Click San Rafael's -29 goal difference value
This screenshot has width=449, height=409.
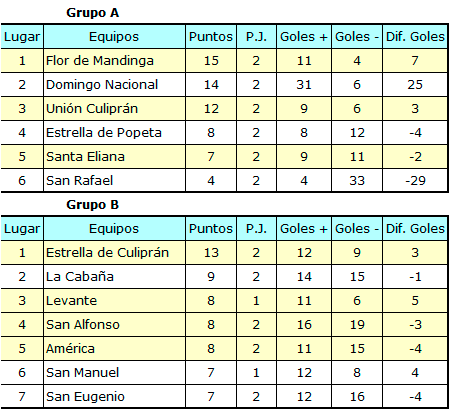(x=415, y=180)
